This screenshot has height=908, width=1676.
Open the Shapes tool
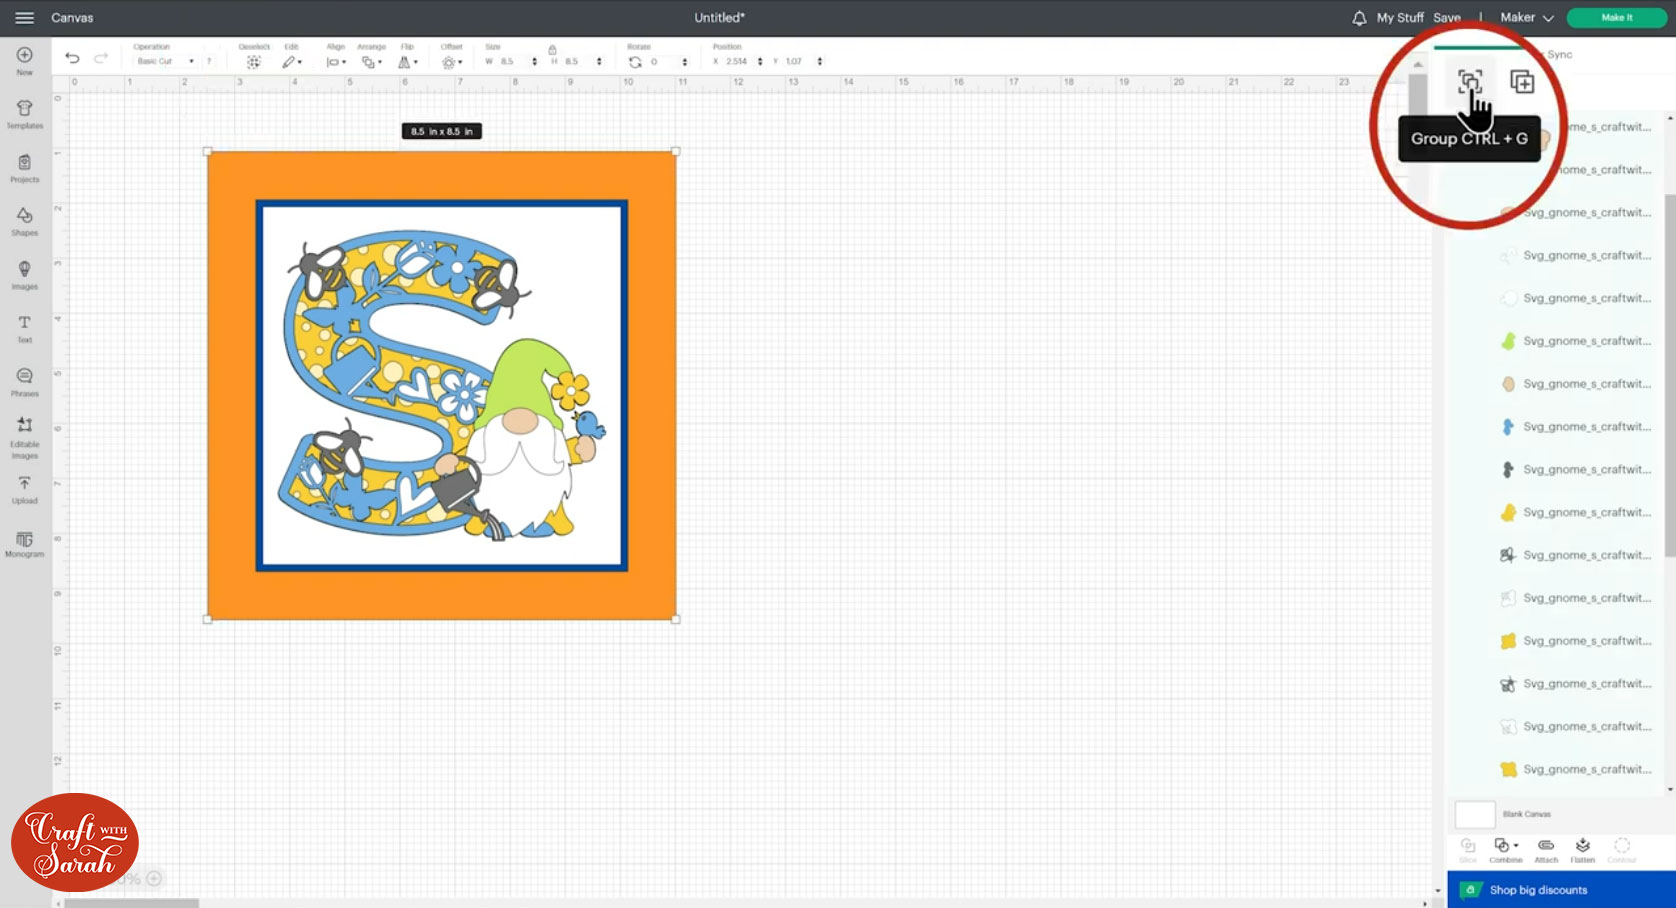[x=25, y=221]
